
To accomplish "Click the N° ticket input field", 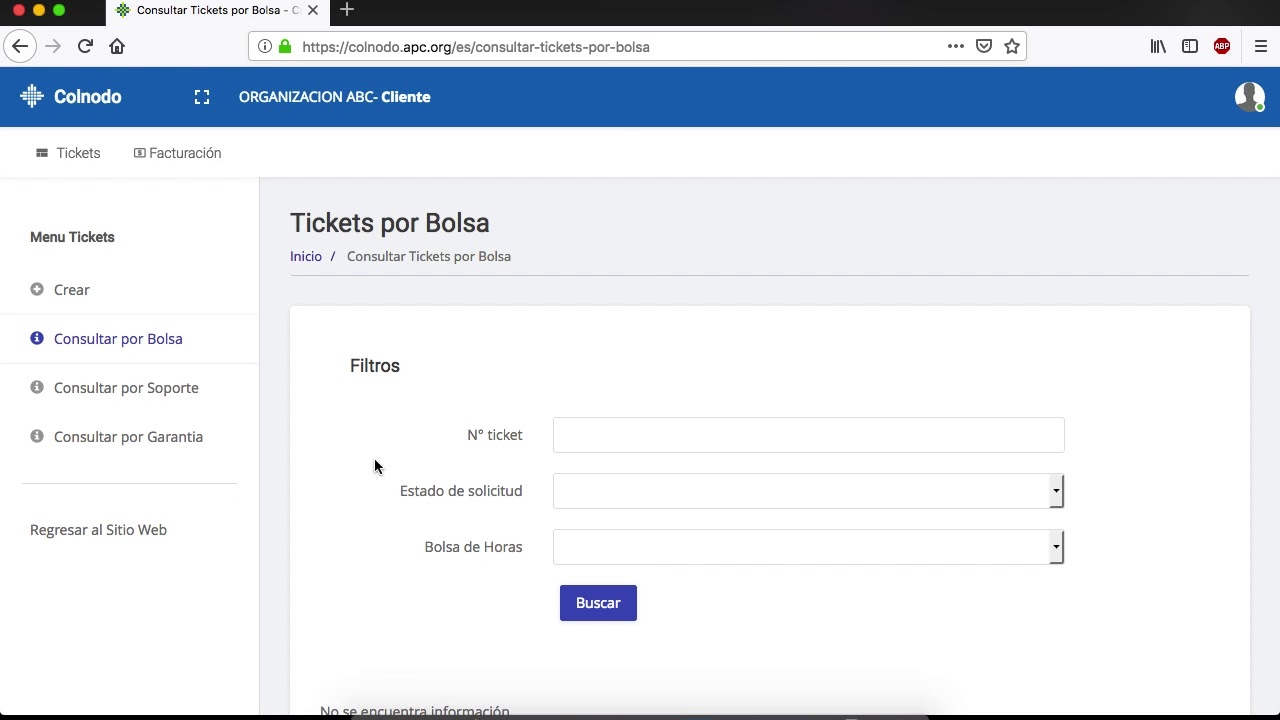I will pos(808,435).
